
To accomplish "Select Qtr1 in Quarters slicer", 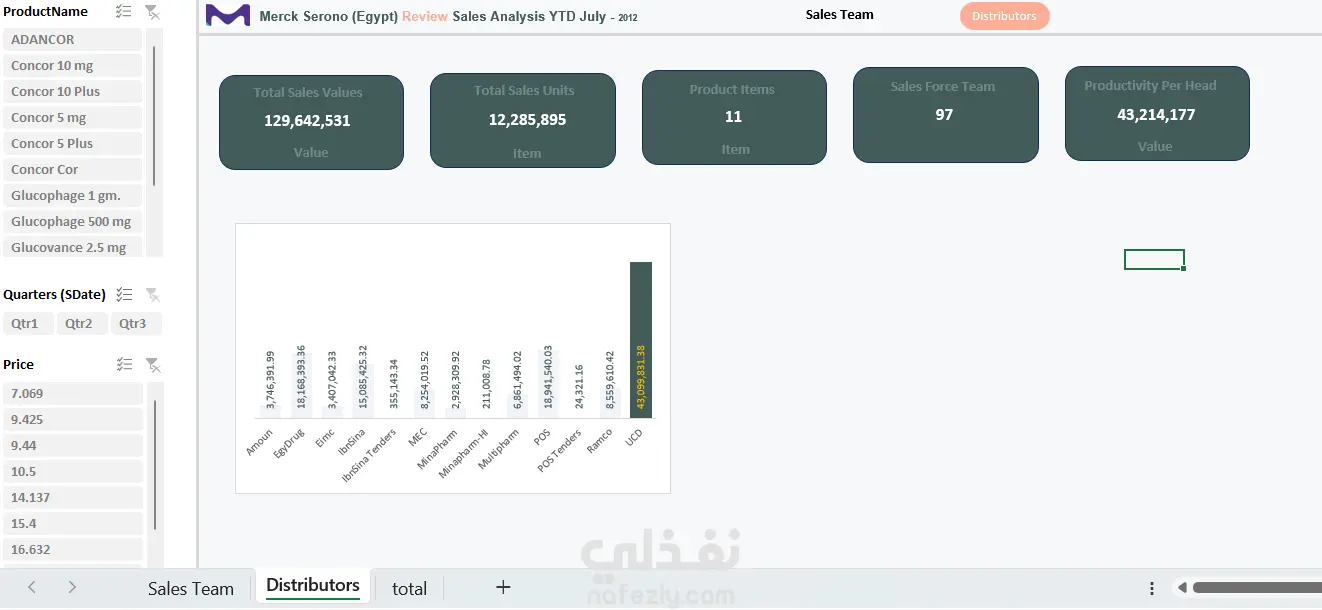I will pos(29,323).
